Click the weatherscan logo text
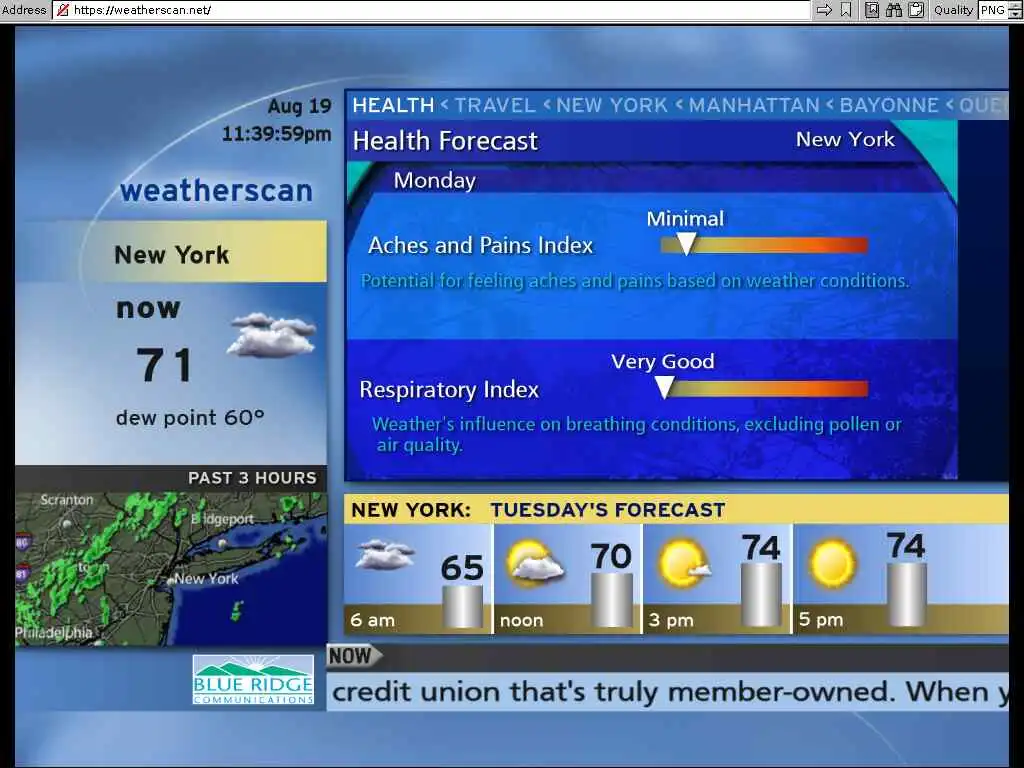 216,191
